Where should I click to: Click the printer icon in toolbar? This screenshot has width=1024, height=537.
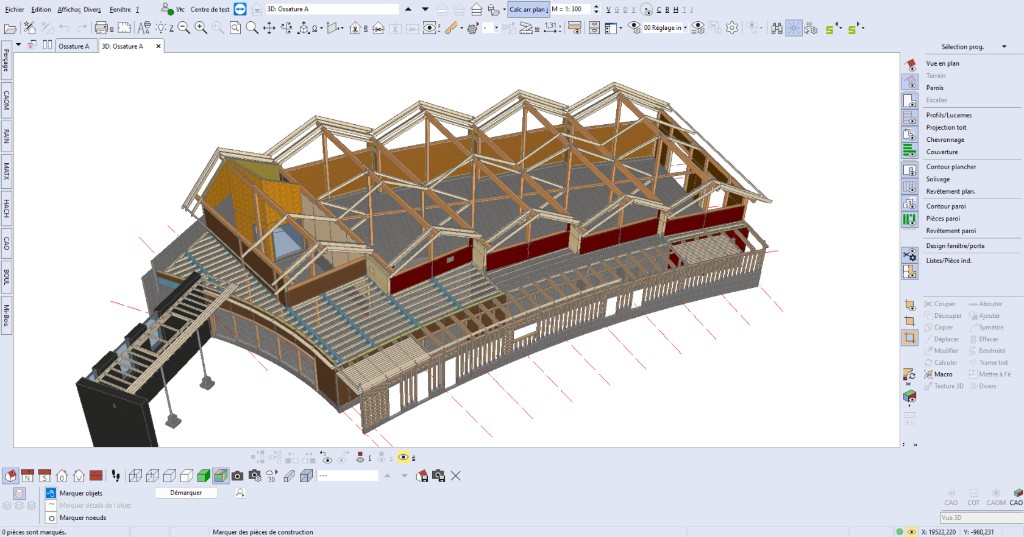click(101, 28)
